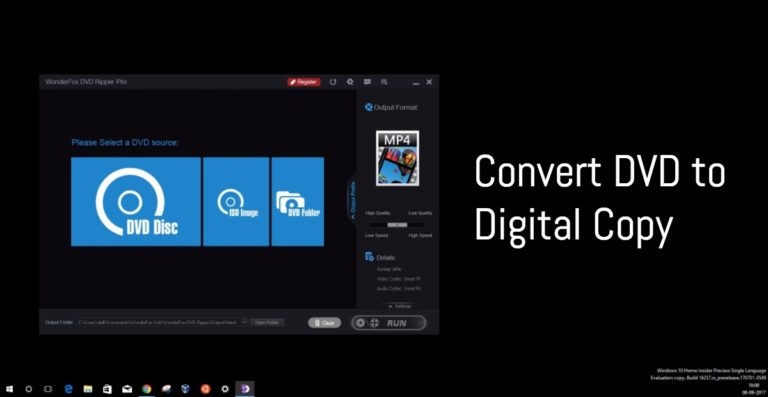The height and width of the screenshot is (397, 768).
Task: Expand the Settings button under Details
Action: pos(399,306)
